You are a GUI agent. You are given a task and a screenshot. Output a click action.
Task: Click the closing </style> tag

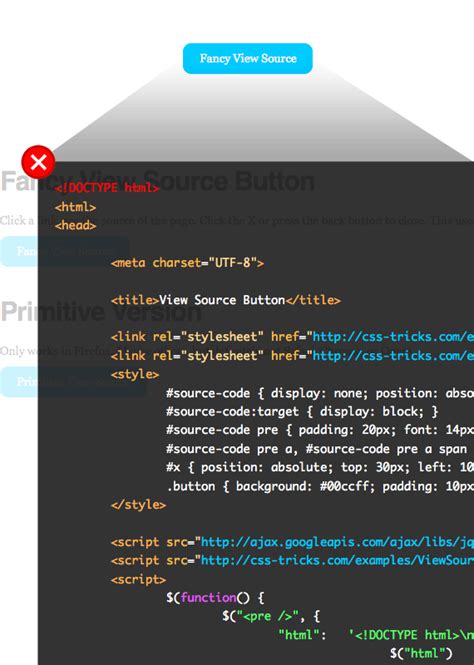click(138, 505)
